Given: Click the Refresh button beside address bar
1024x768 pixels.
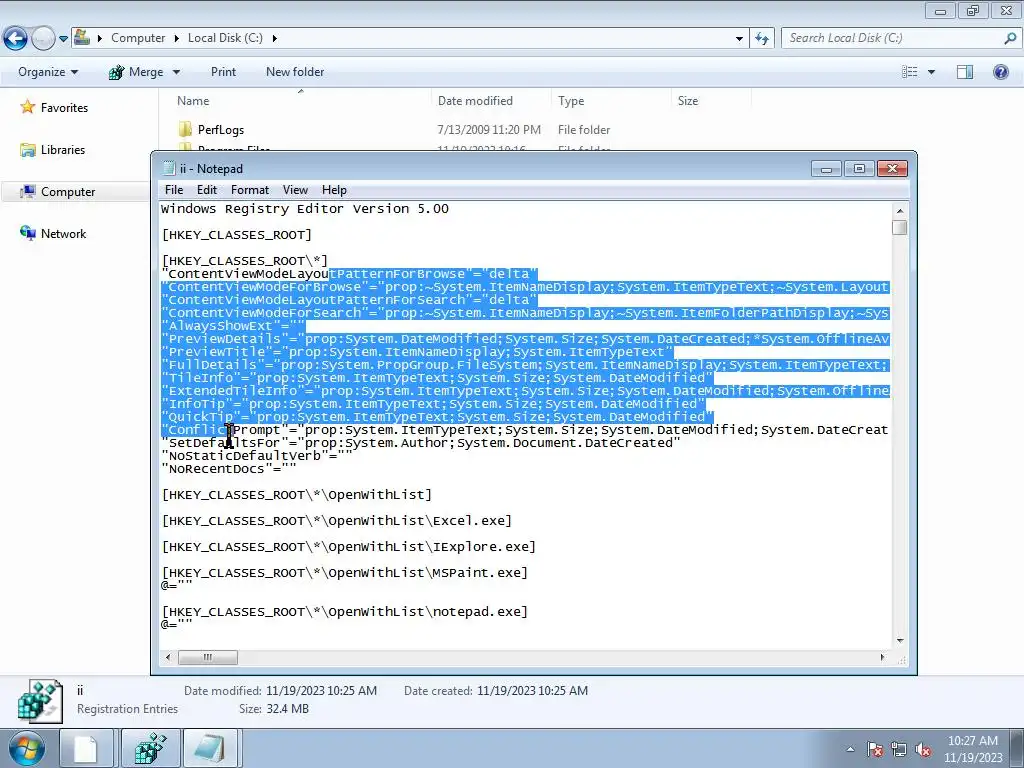Looking at the screenshot, I should pos(762,39).
